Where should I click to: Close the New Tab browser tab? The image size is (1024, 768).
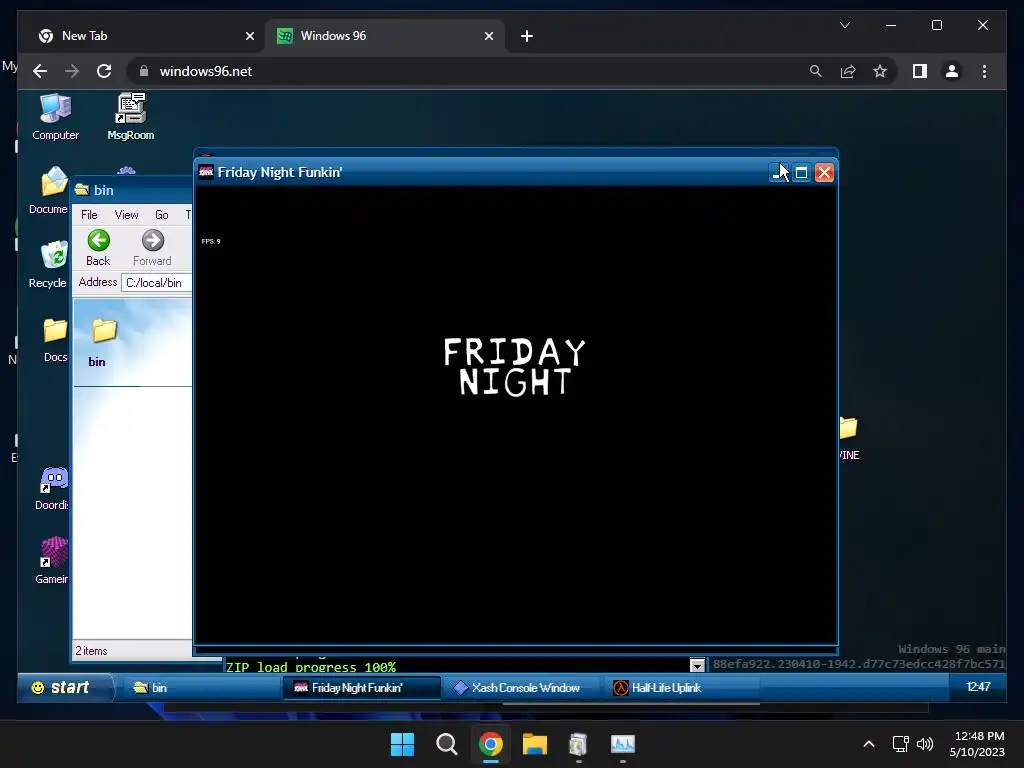coord(249,36)
